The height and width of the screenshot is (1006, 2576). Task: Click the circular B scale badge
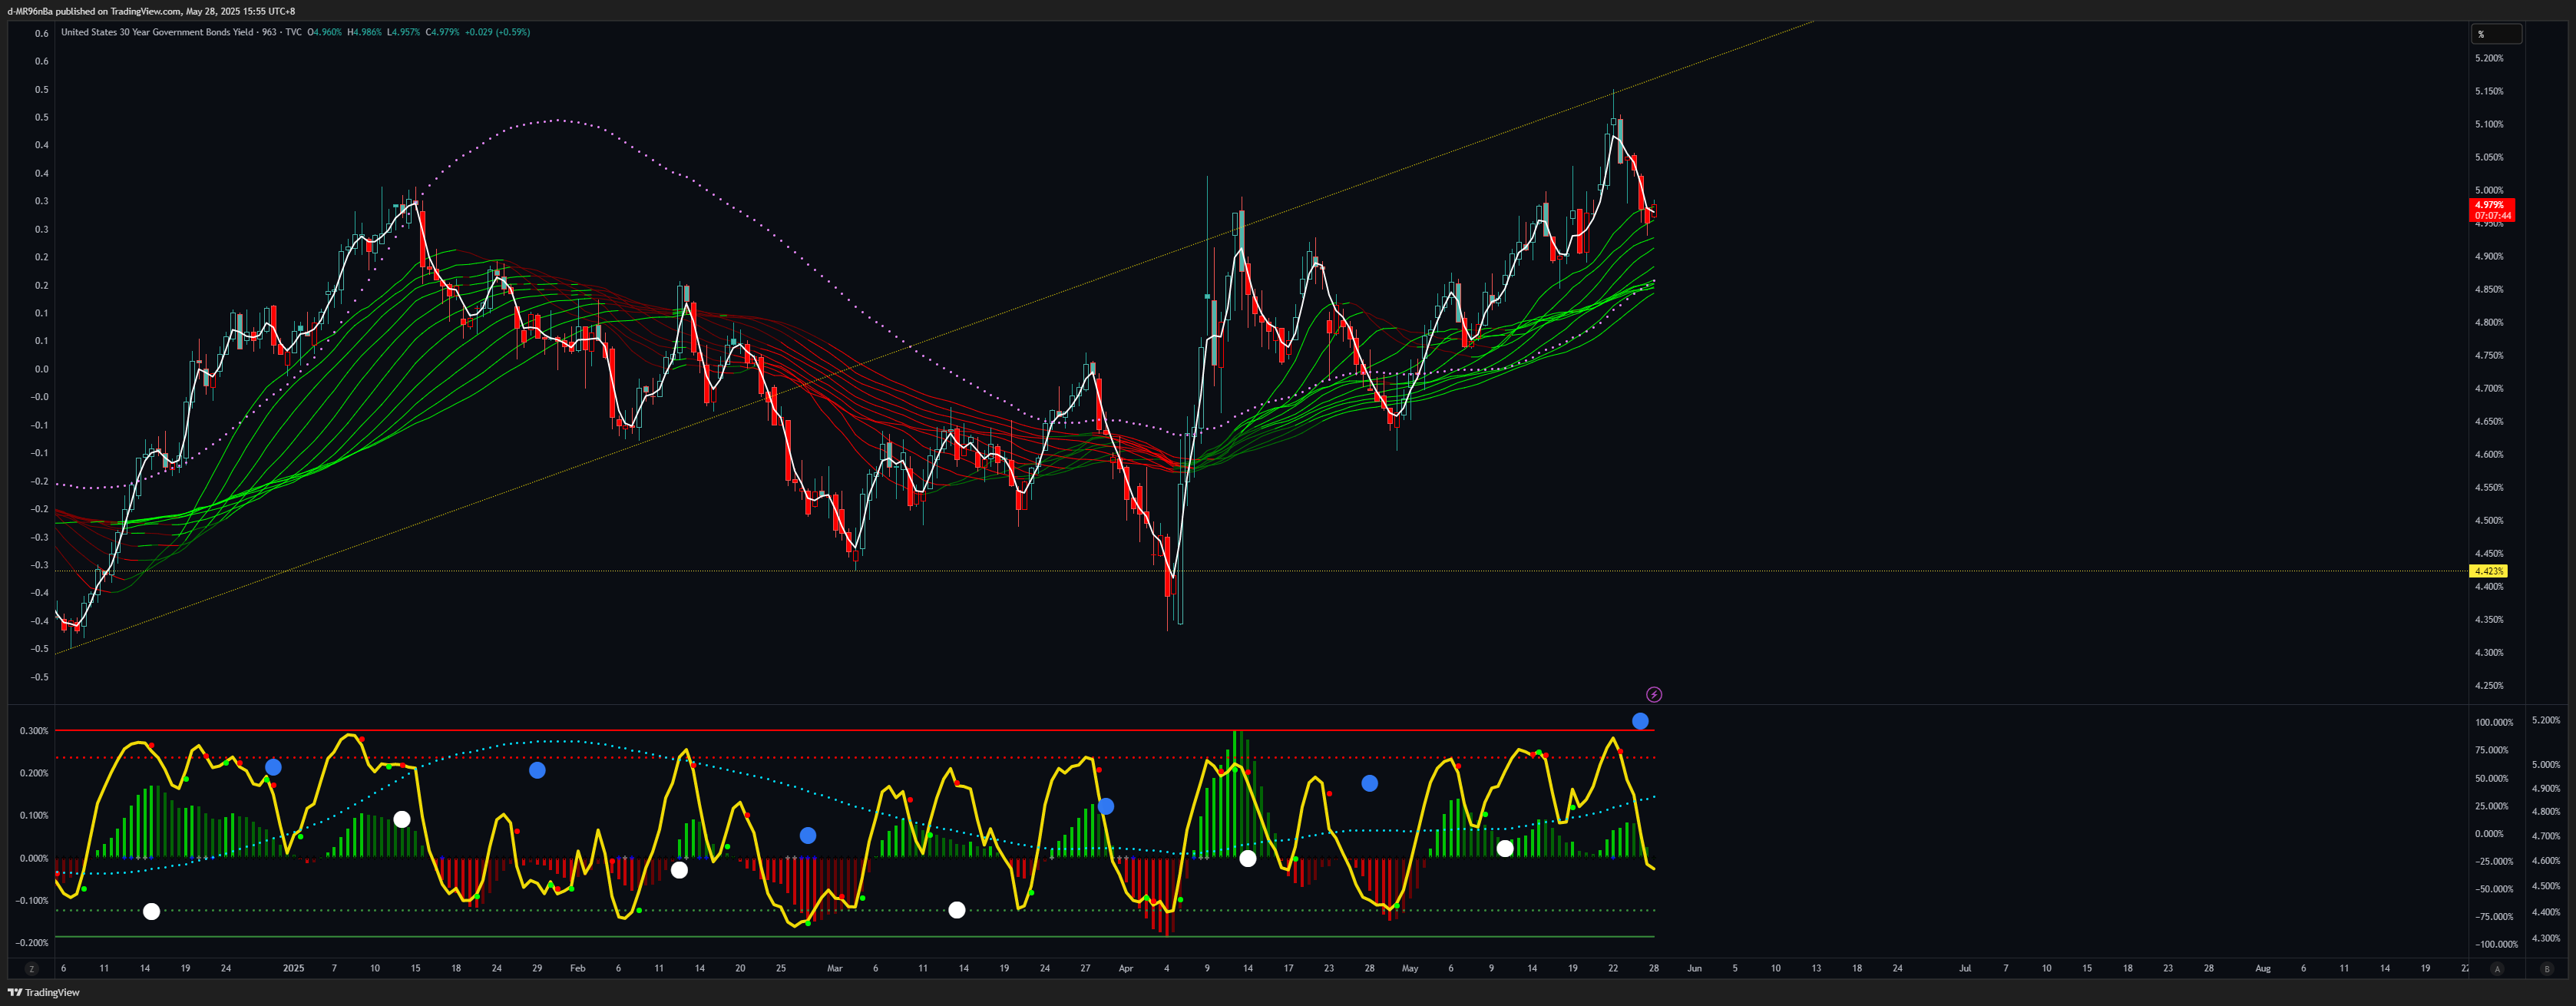(2547, 969)
